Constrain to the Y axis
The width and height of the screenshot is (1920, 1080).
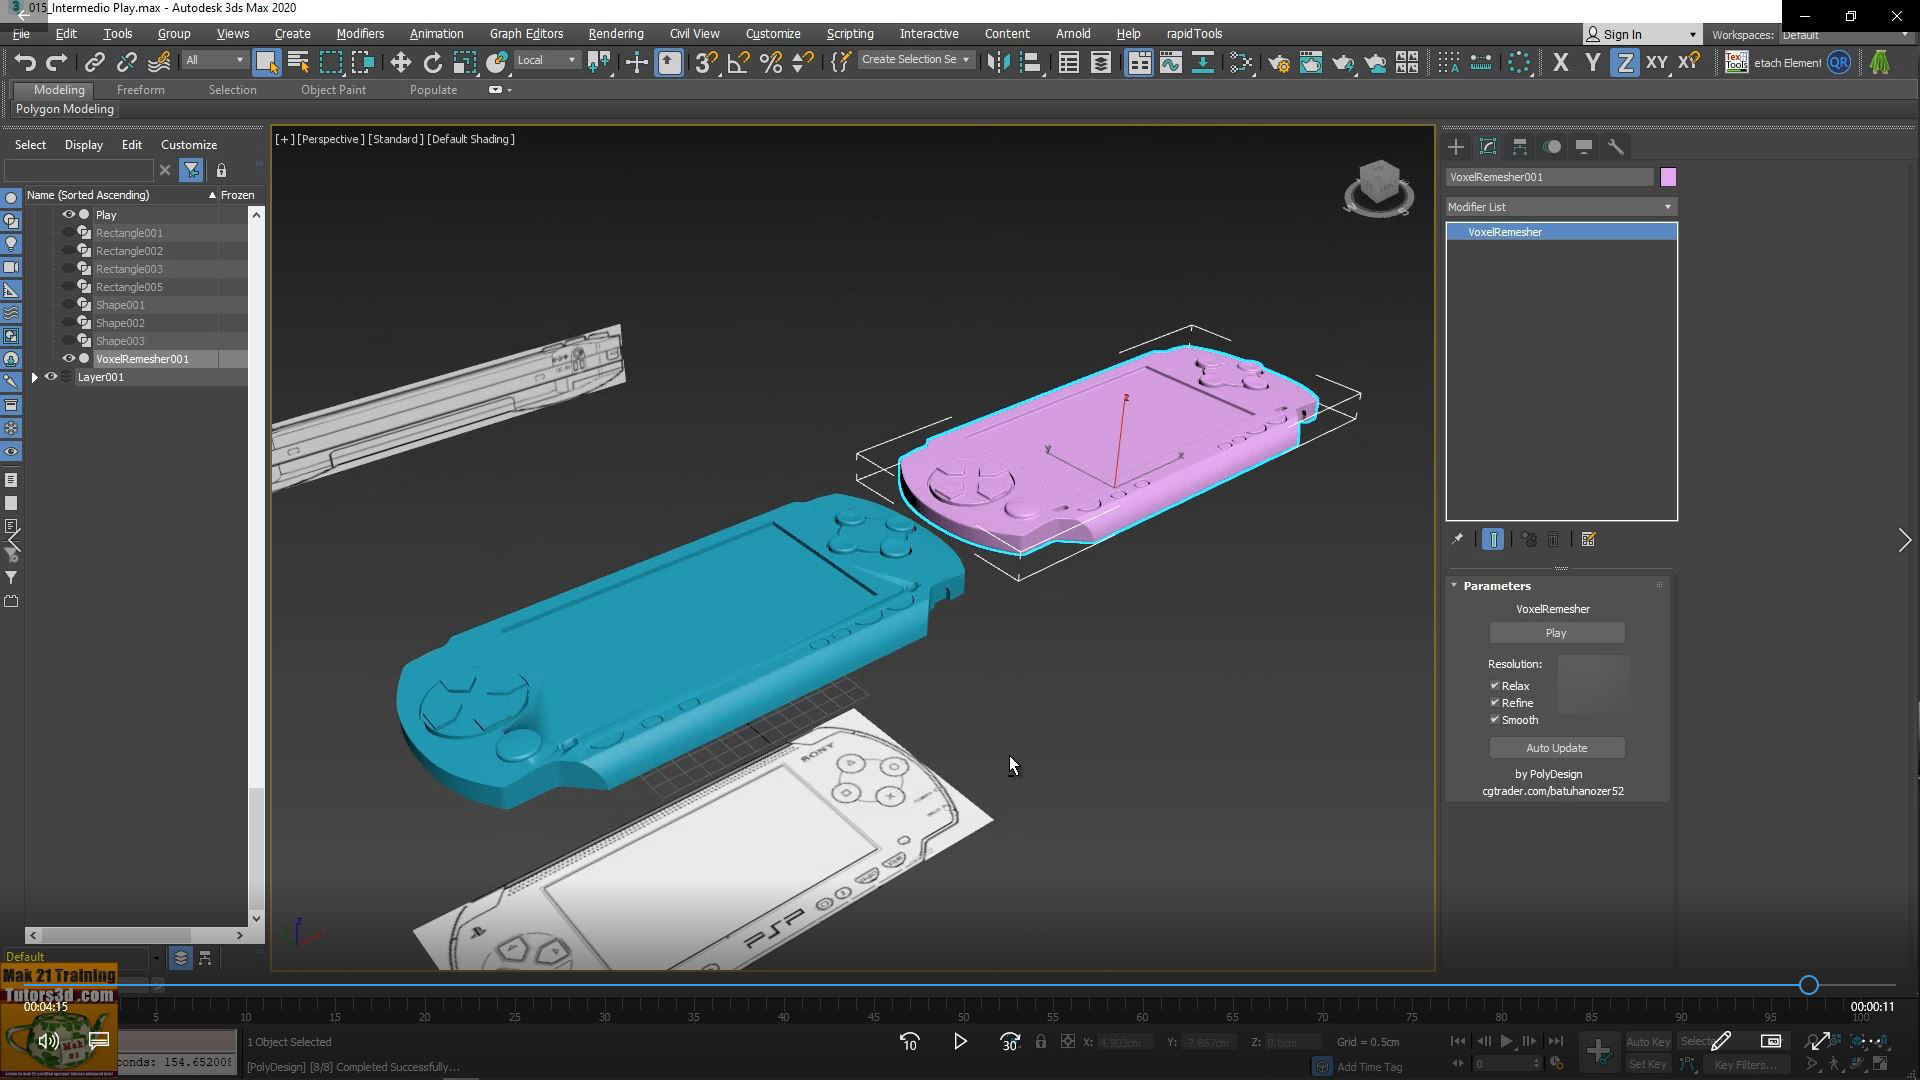[x=1593, y=63]
